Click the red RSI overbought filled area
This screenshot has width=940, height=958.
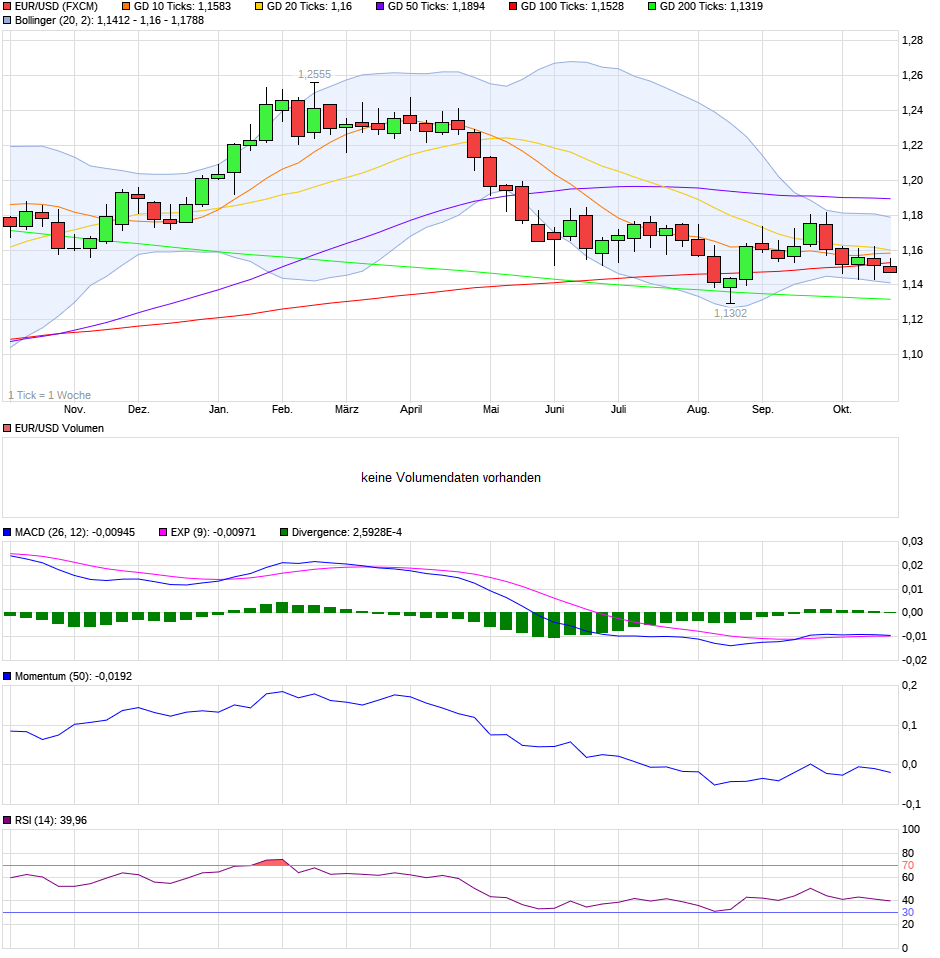point(273,863)
